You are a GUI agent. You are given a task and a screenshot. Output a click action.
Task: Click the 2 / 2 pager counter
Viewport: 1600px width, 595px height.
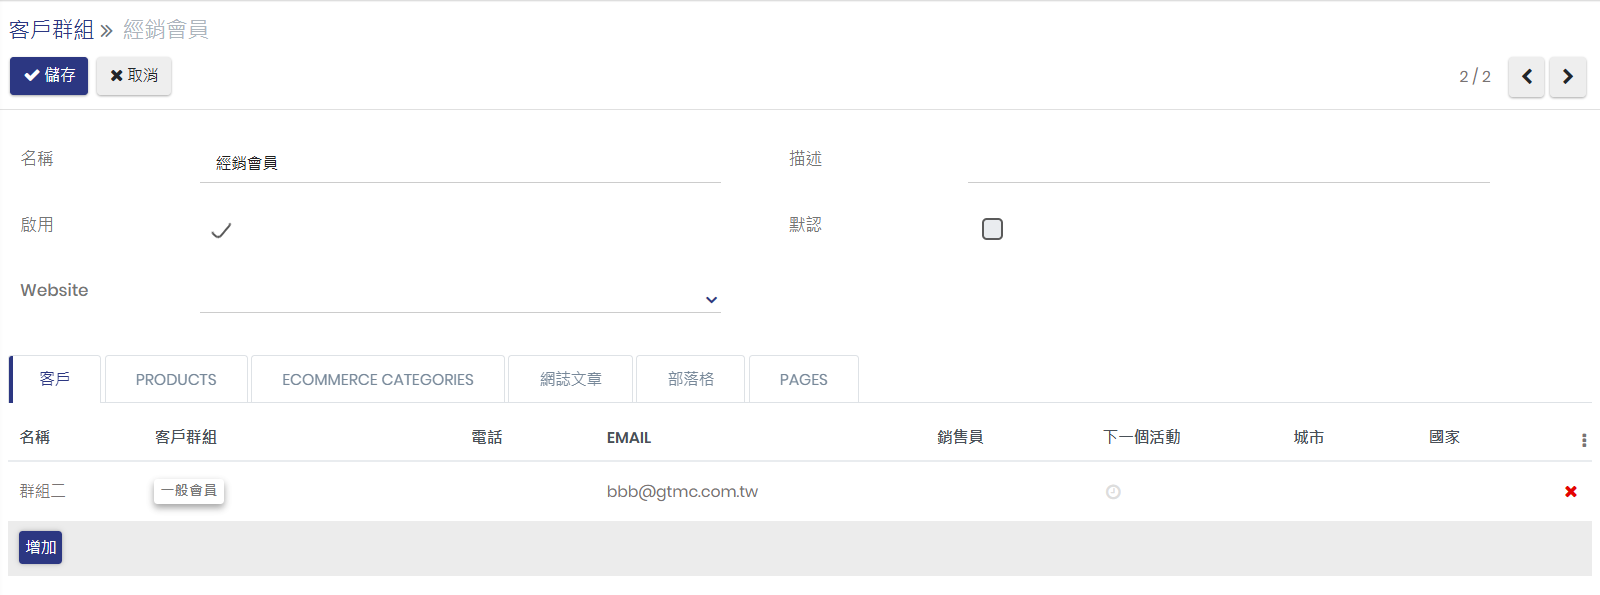pyautogui.click(x=1474, y=77)
